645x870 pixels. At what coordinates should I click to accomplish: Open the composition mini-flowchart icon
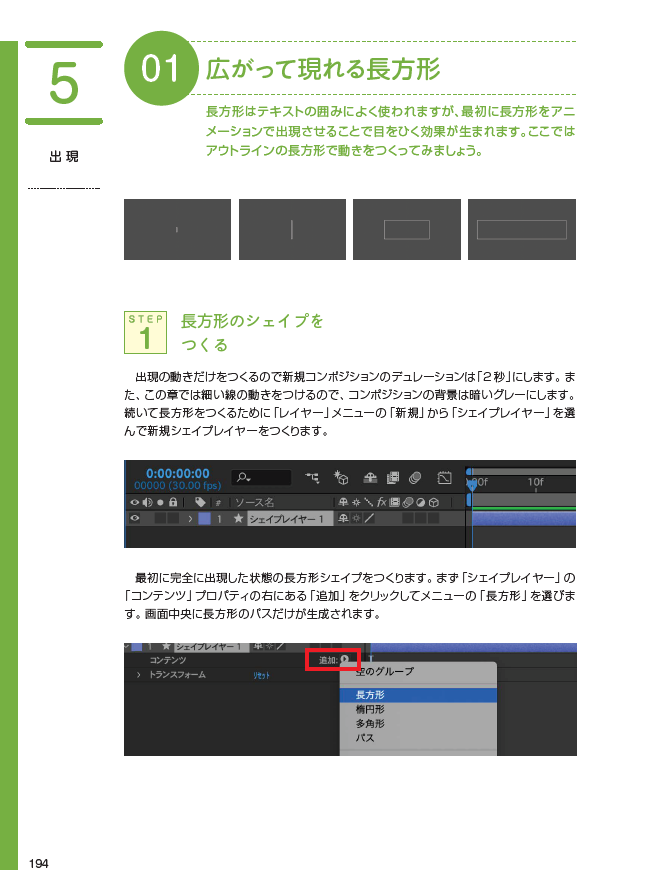coord(313,477)
